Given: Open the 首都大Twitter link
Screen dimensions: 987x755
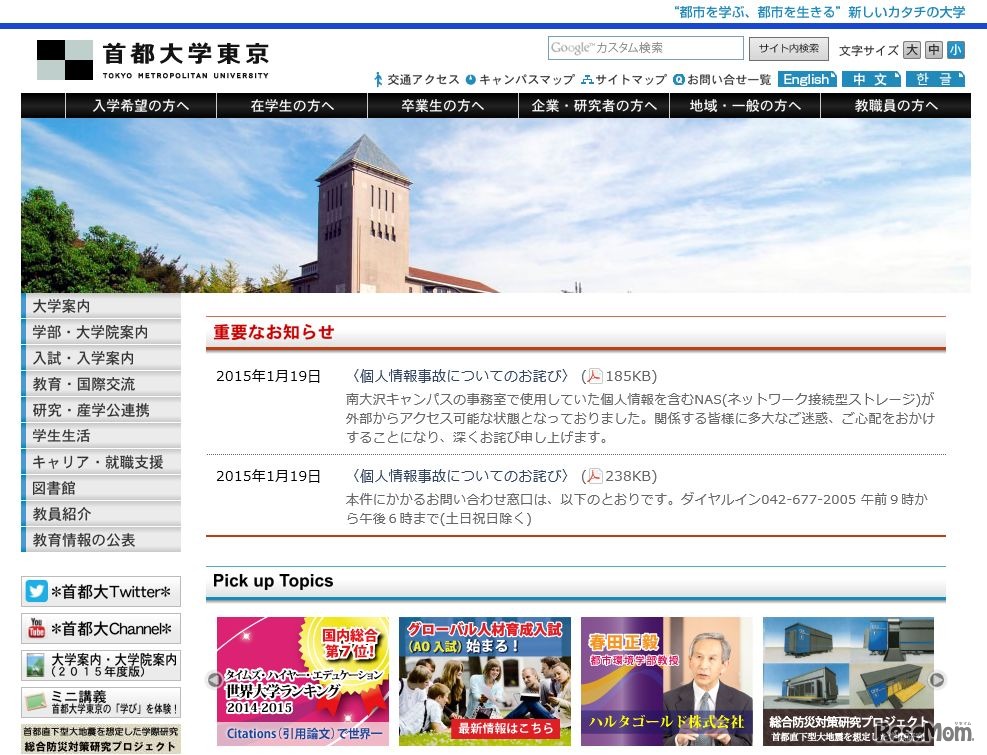Looking at the screenshot, I should [101, 591].
